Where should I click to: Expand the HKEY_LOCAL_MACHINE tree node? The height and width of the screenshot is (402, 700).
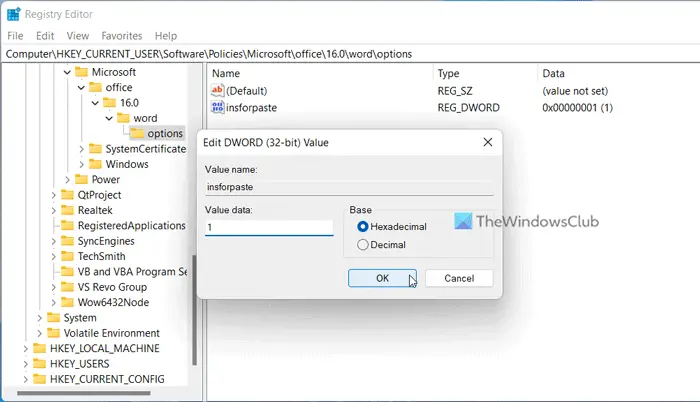coord(25,348)
